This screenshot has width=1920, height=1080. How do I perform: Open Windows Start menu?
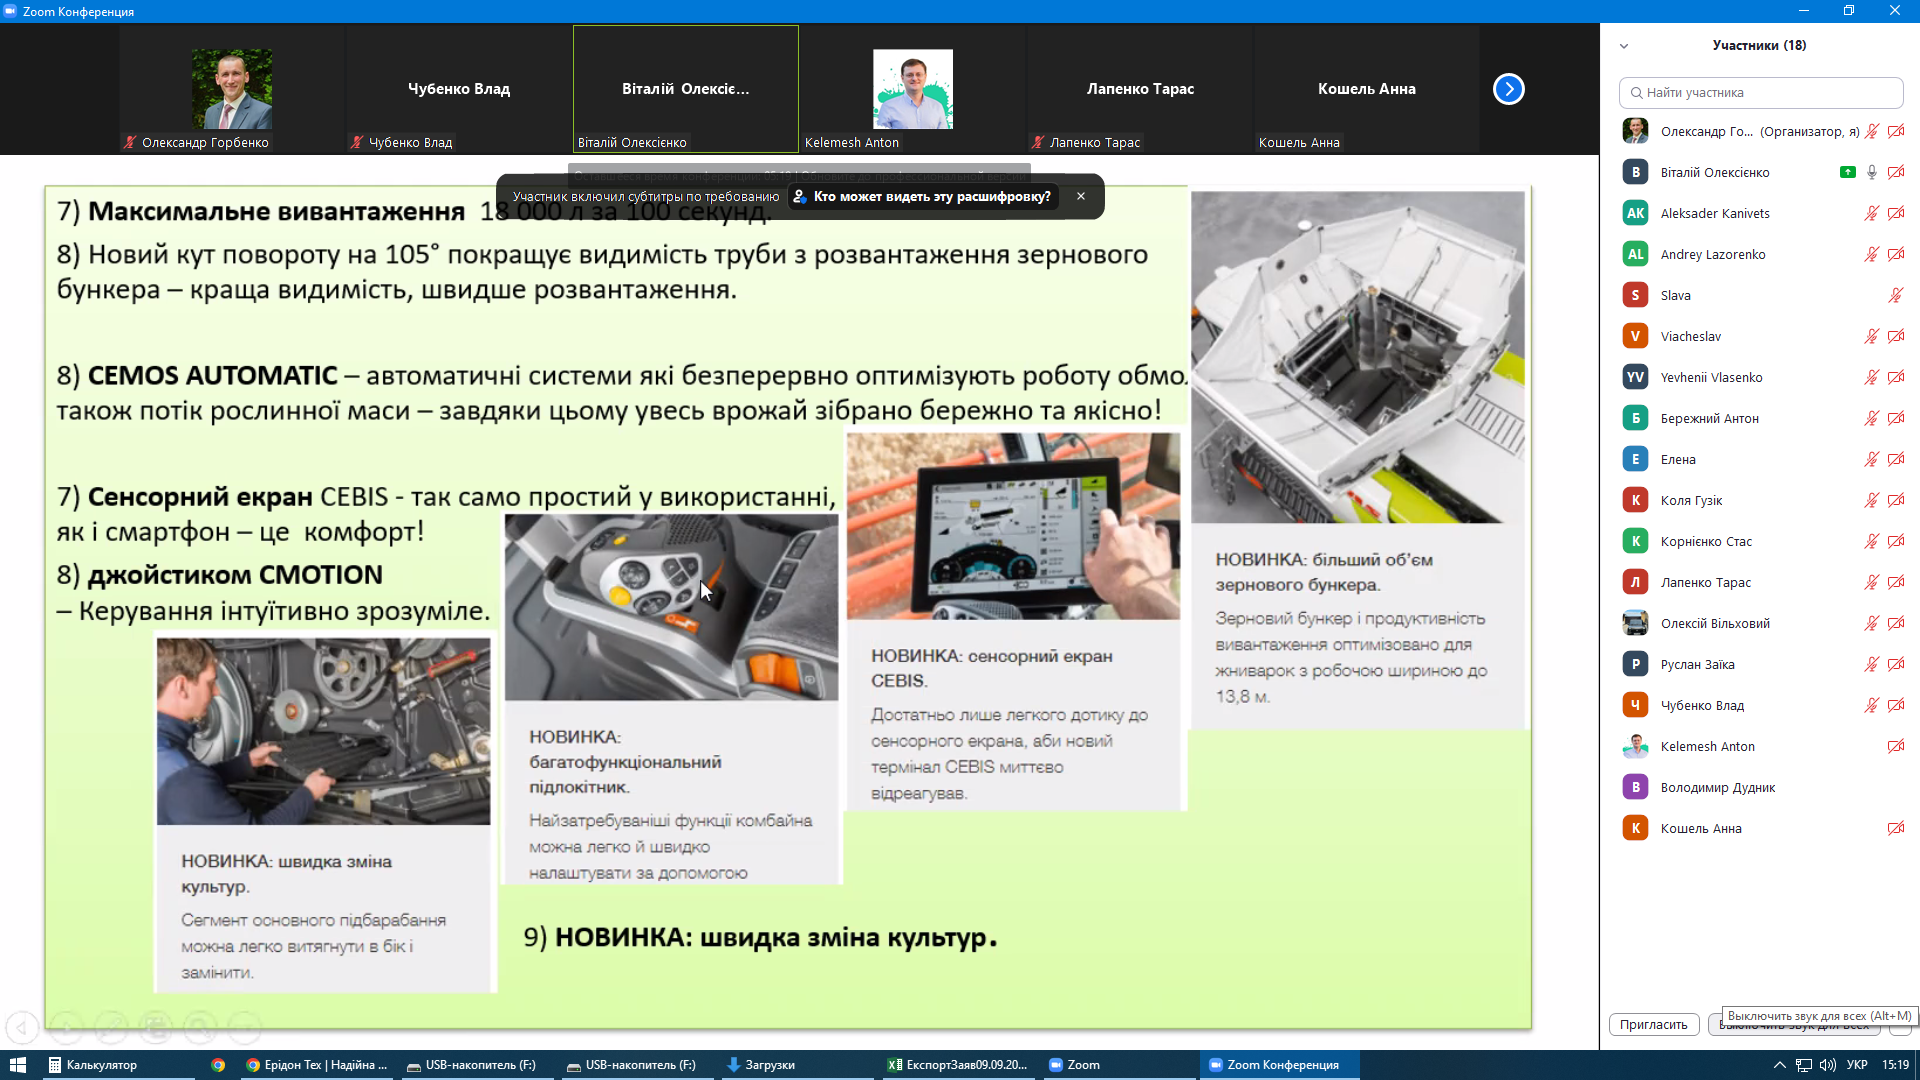pos(18,1065)
